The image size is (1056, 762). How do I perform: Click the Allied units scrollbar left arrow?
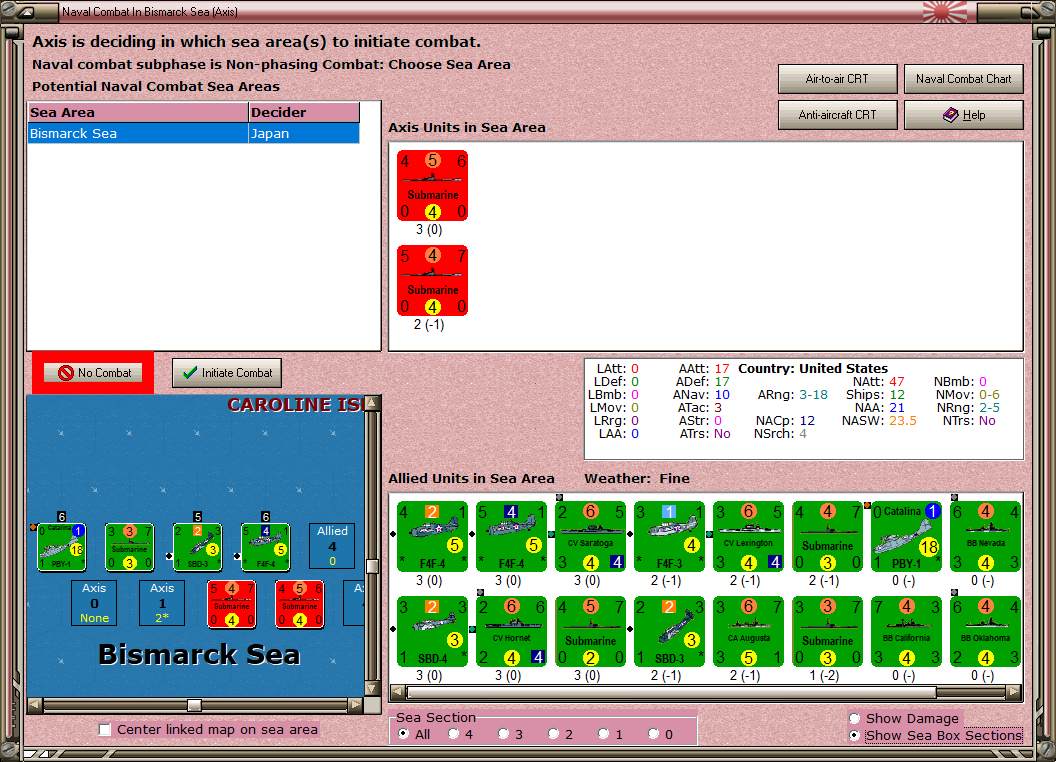point(398,692)
